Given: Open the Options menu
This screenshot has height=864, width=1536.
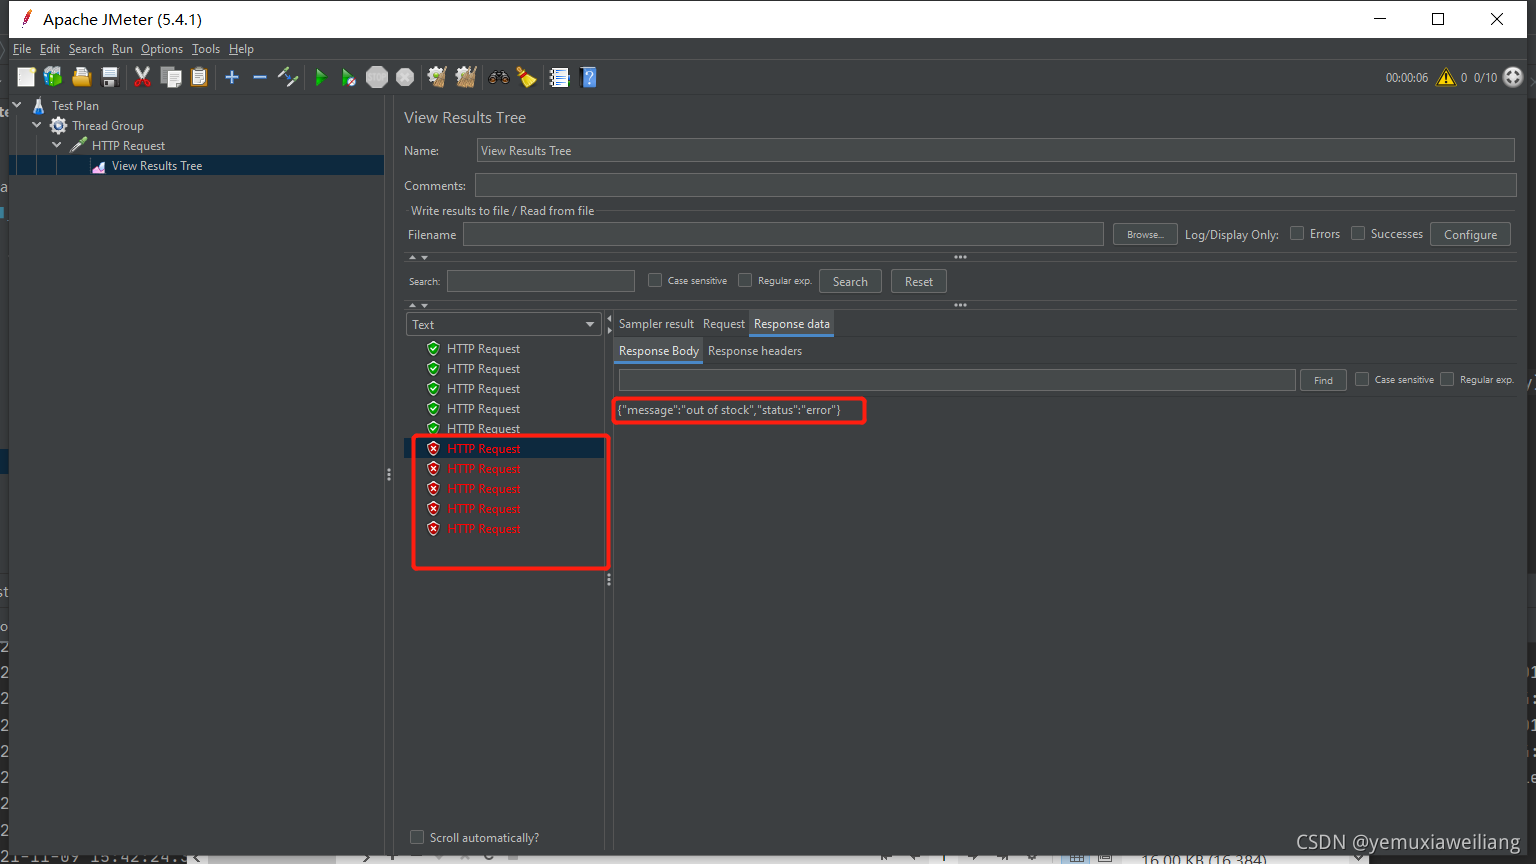Looking at the screenshot, I should point(162,49).
